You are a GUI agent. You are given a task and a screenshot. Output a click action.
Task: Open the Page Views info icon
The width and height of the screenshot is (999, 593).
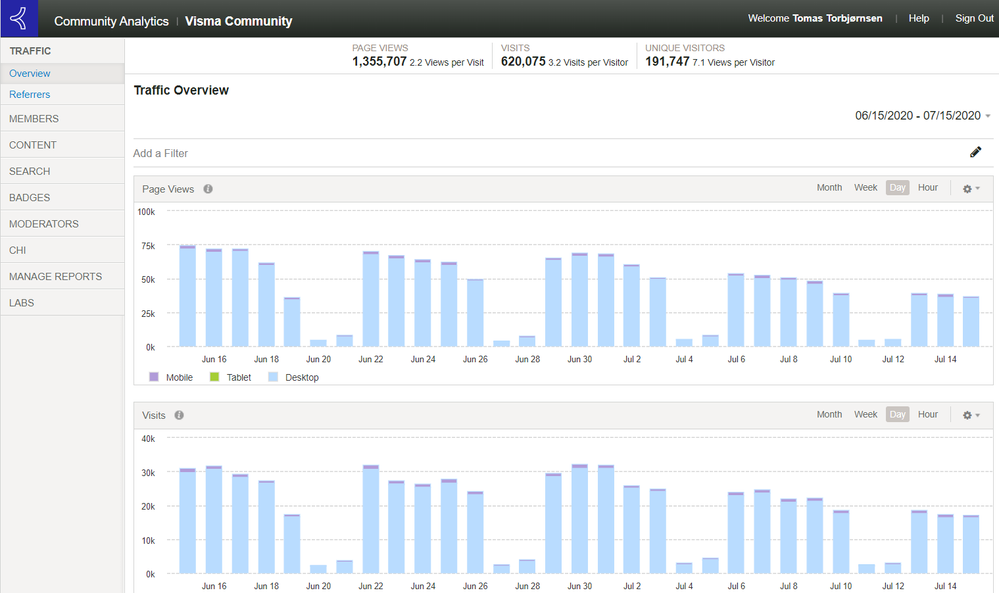(208, 189)
